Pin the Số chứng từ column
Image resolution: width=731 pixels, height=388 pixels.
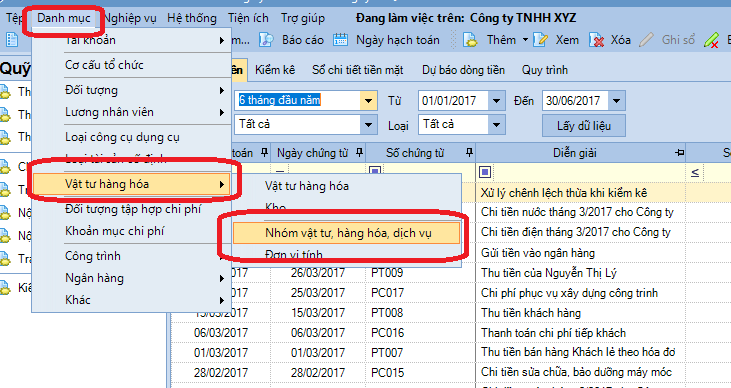pos(469,152)
